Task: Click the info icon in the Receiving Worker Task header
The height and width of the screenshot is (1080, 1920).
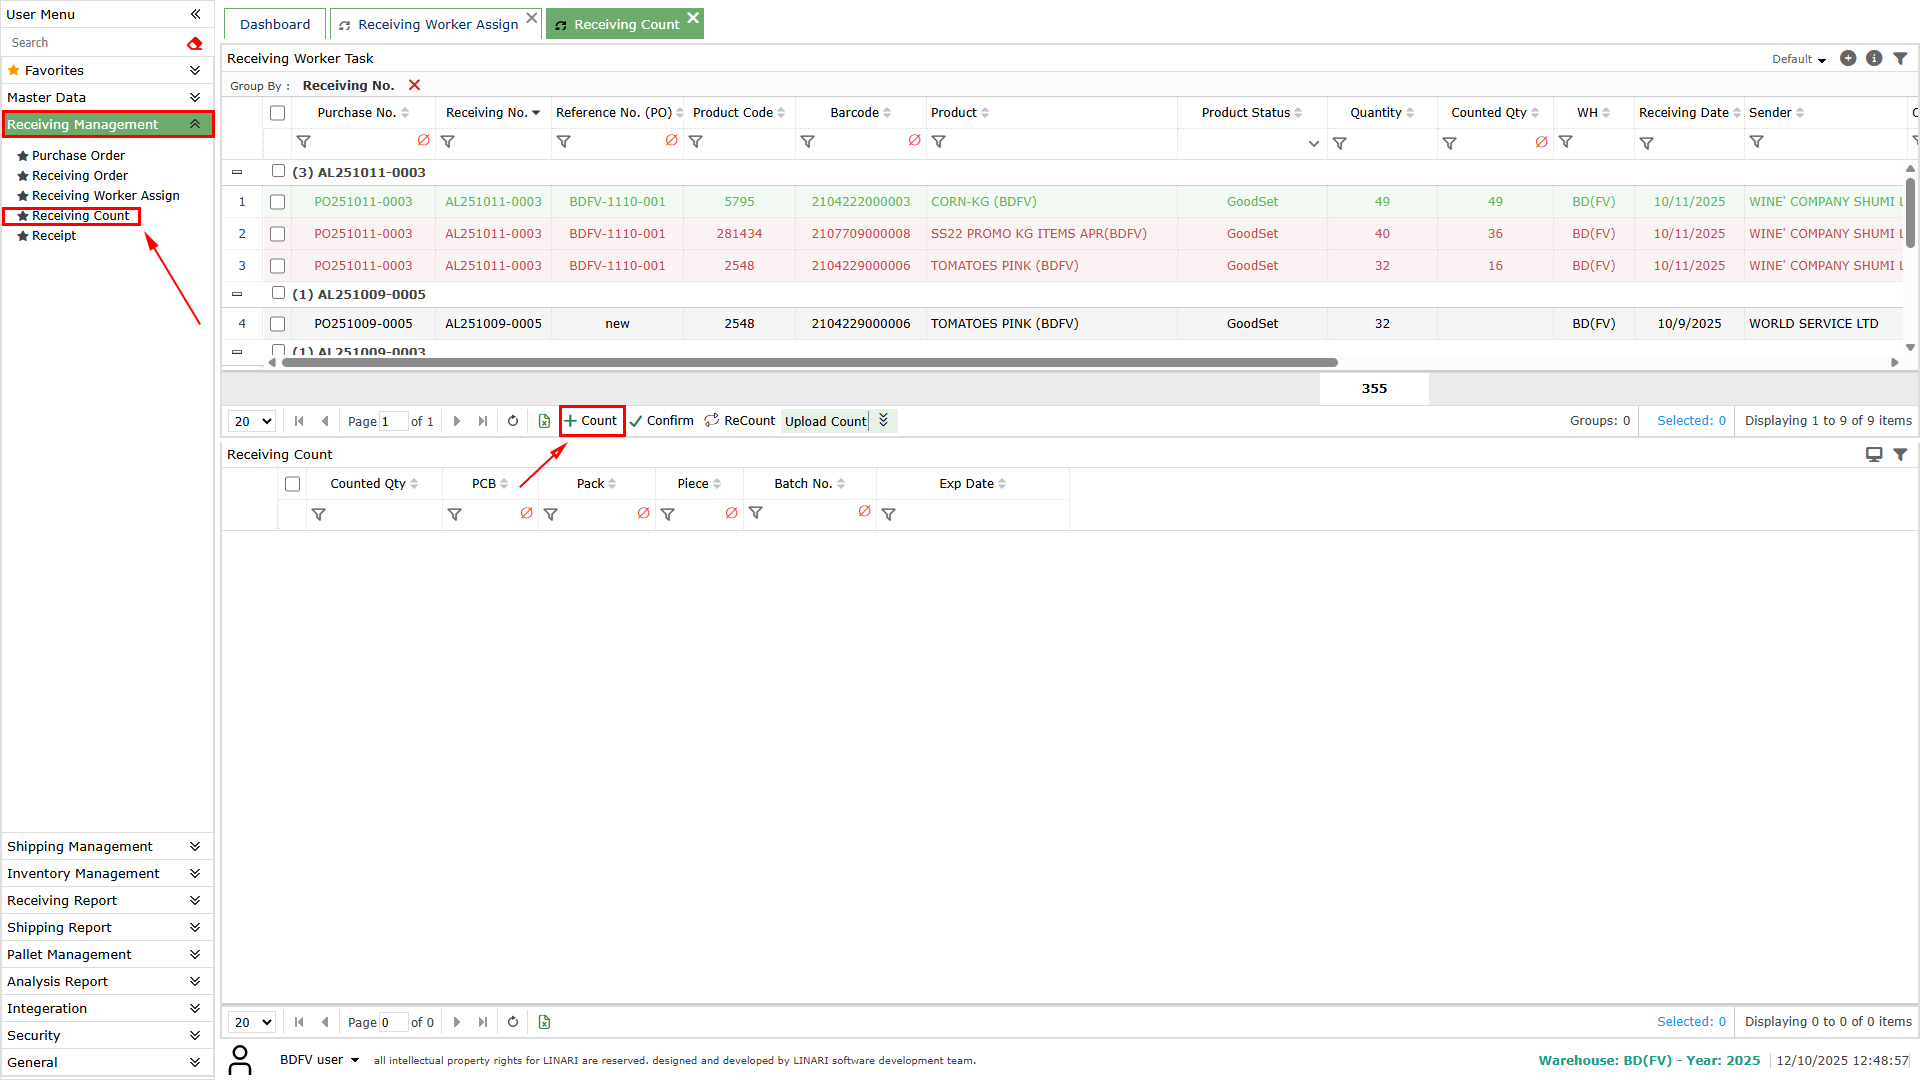Action: point(1874,59)
